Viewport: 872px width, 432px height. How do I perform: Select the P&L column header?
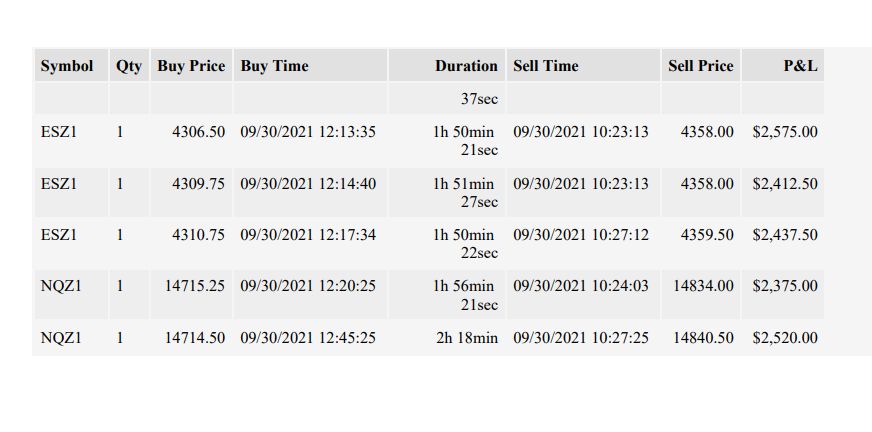pyautogui.click(x=783, y=66)
